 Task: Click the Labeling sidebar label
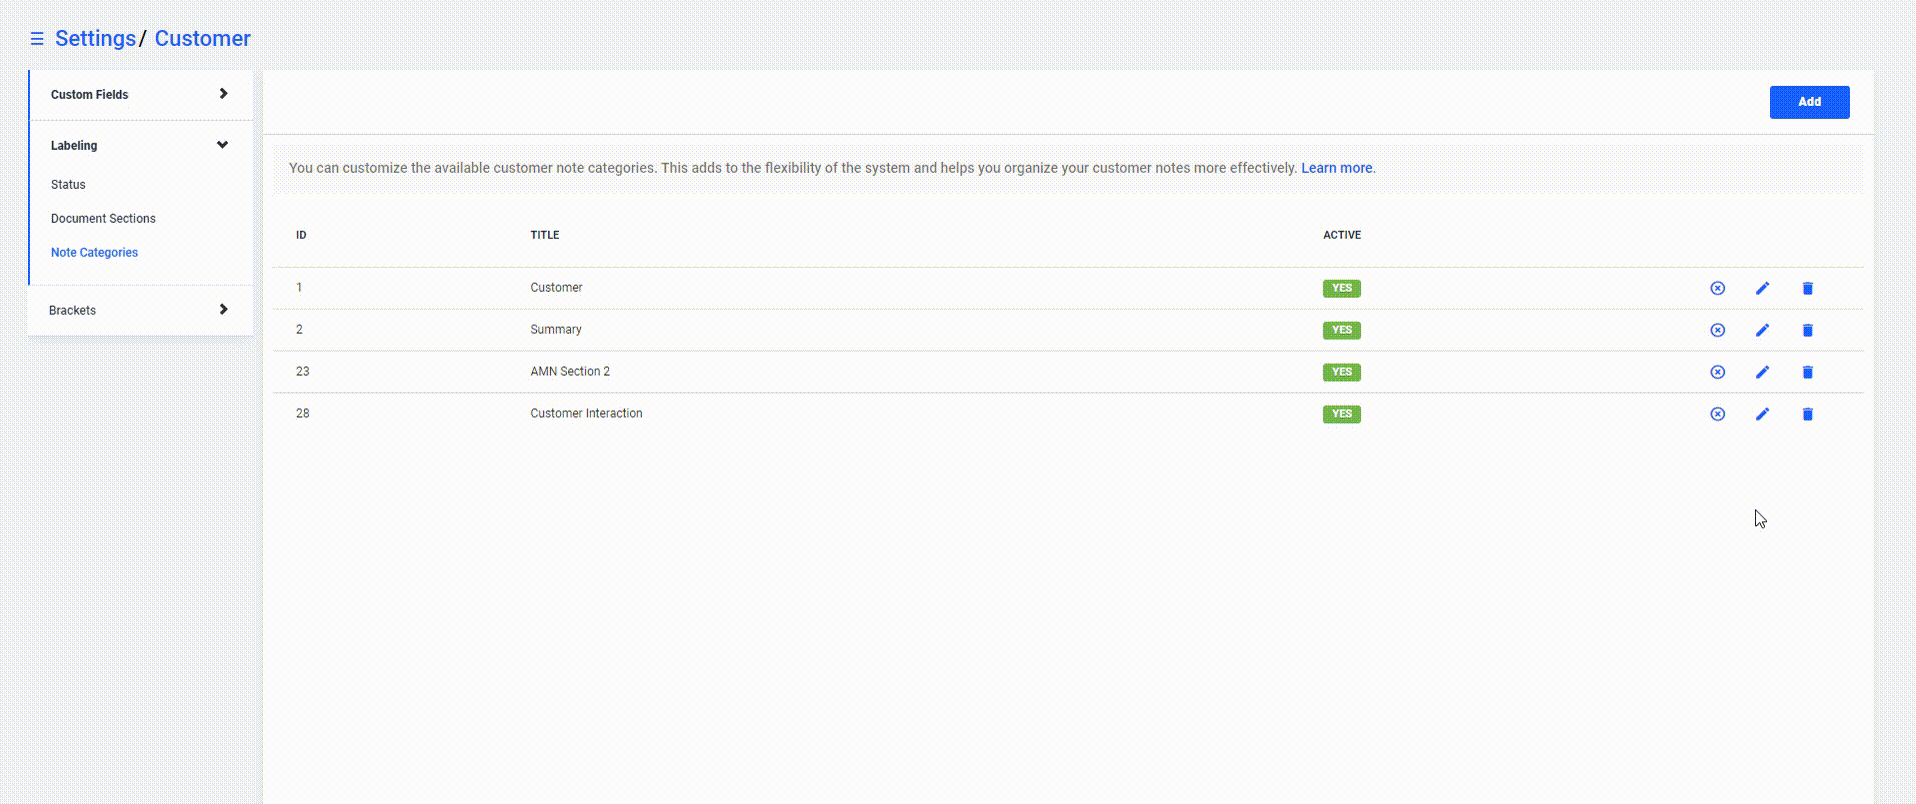tap(74, 146)
